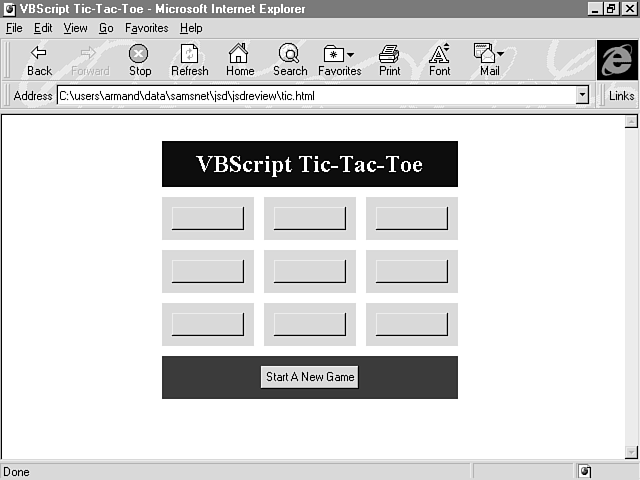Click the top-left tic-tac-toe square

208,218
